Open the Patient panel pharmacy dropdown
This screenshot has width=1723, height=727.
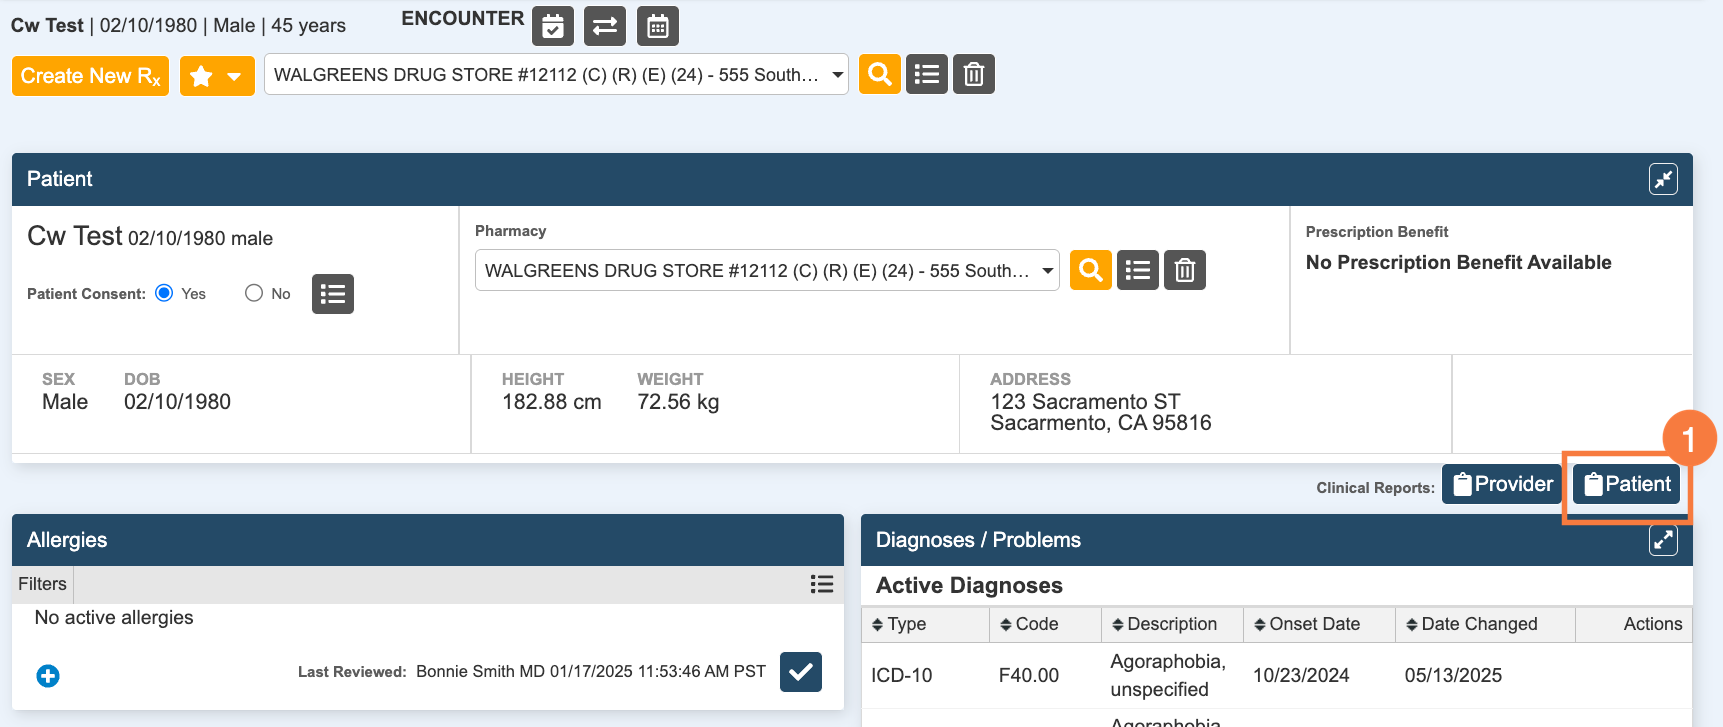pyautogui.click(x=767, y=270)
